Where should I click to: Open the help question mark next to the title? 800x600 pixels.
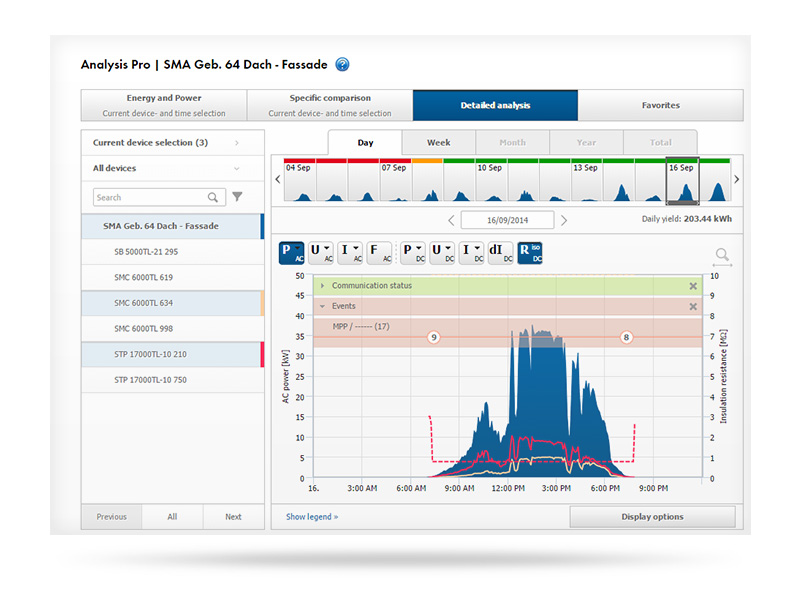[x=341, y=64]
